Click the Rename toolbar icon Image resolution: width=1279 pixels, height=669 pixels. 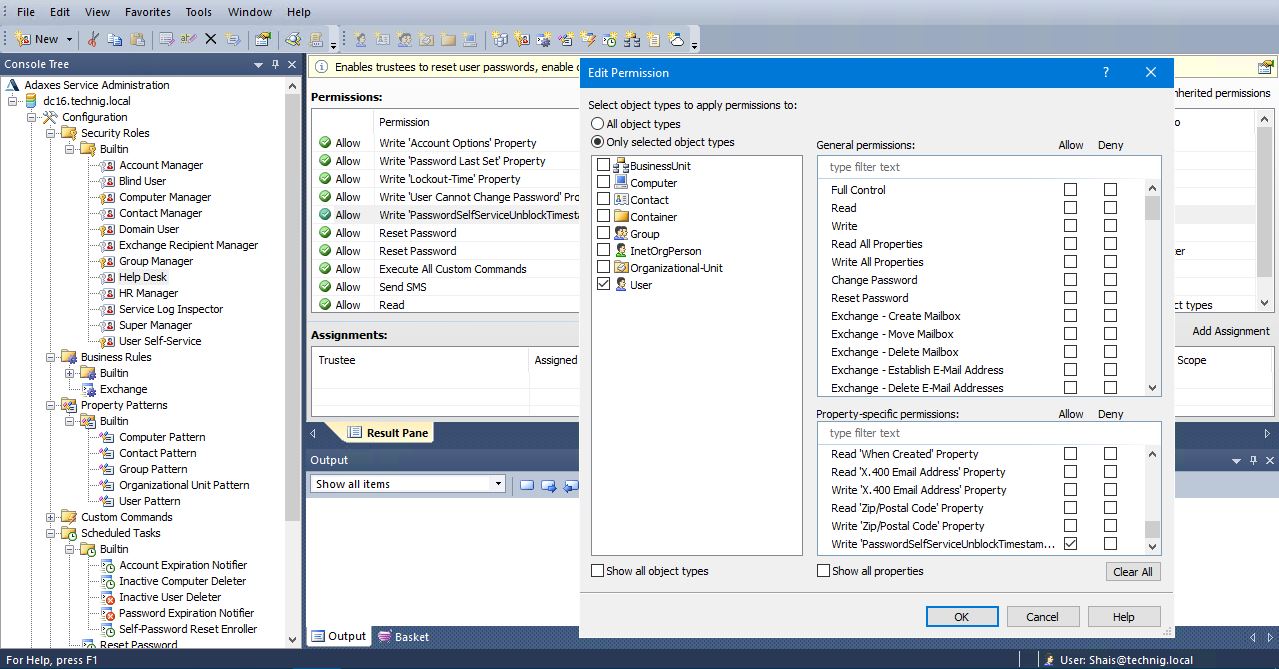click(x=188, y=39)
